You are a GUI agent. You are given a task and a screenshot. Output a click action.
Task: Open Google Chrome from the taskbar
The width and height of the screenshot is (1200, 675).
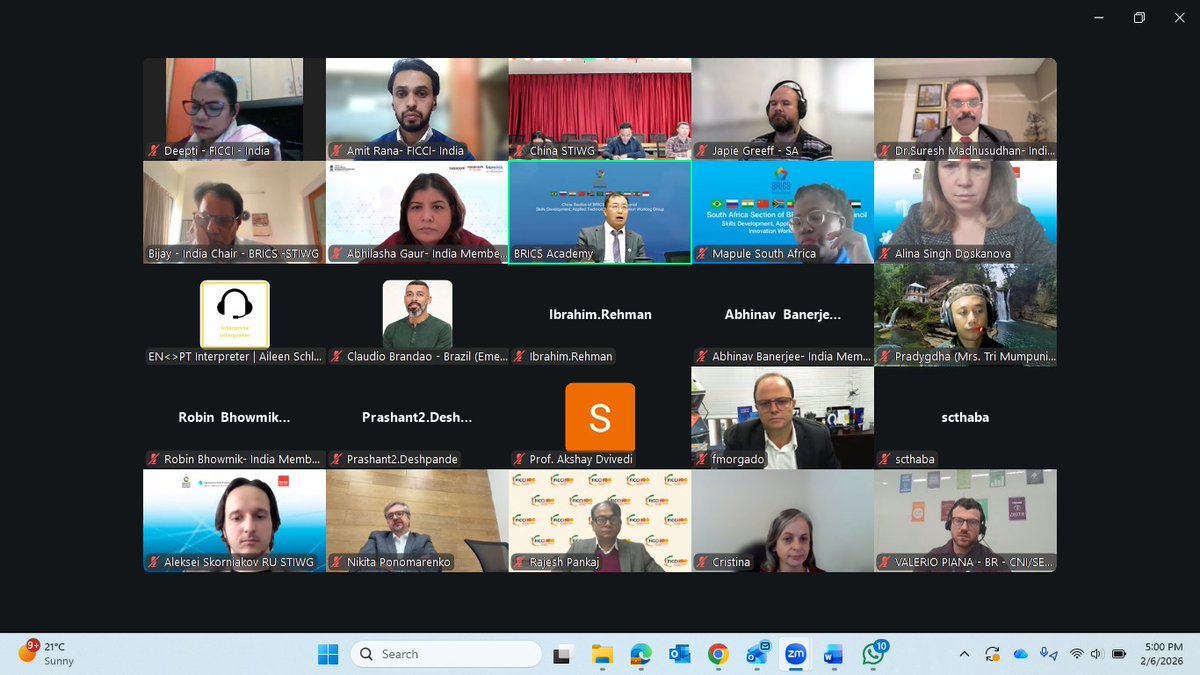[718, 654]
